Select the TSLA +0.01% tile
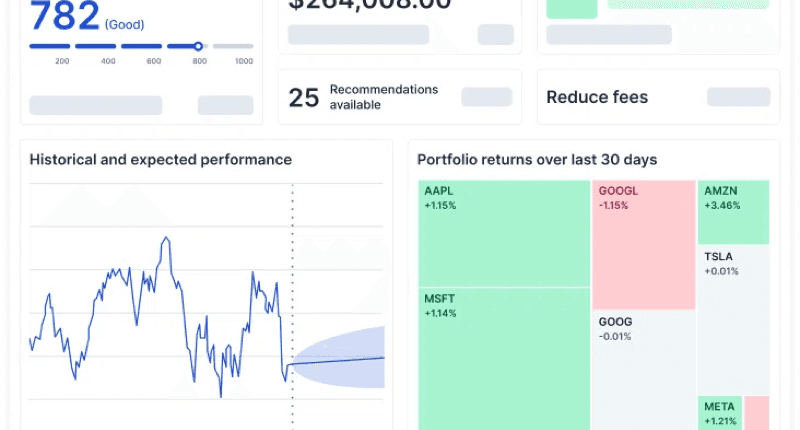 coord(733,318)
